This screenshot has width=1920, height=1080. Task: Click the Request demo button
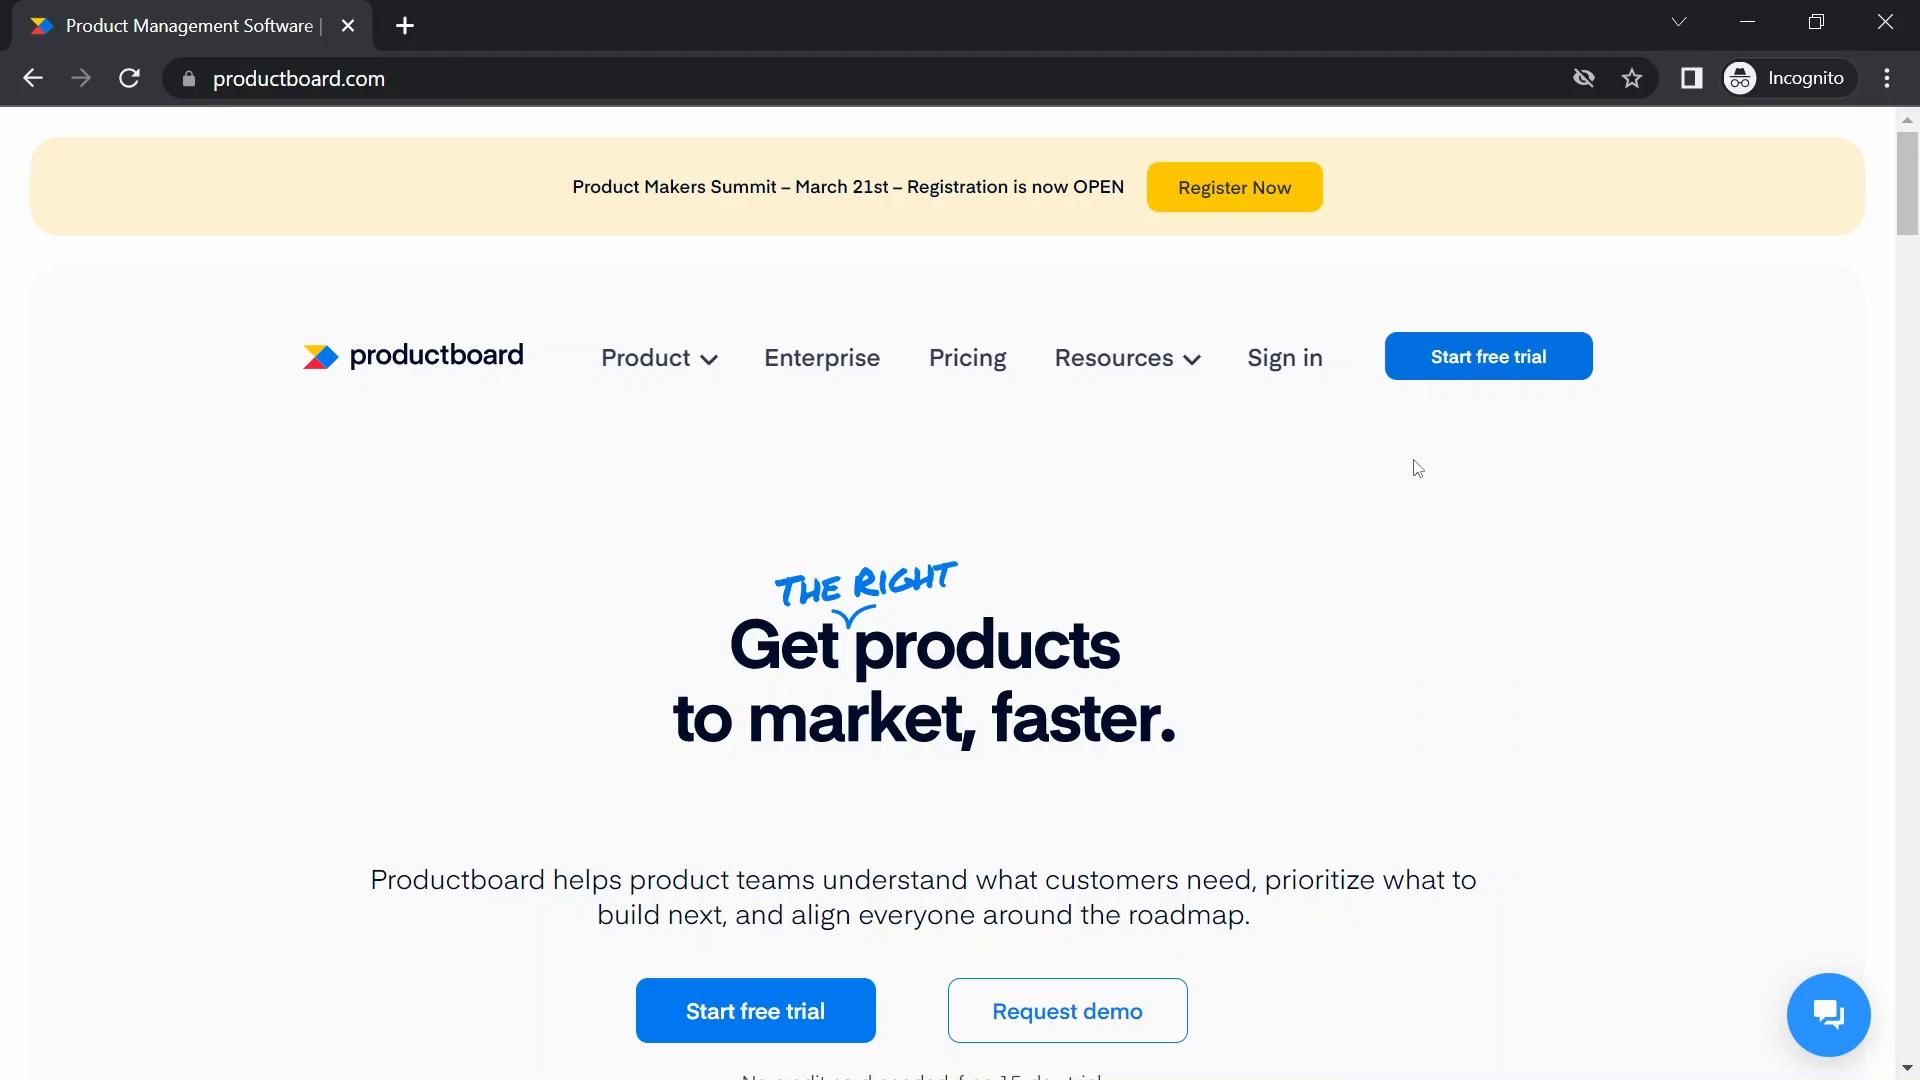click(1068, 1010)
